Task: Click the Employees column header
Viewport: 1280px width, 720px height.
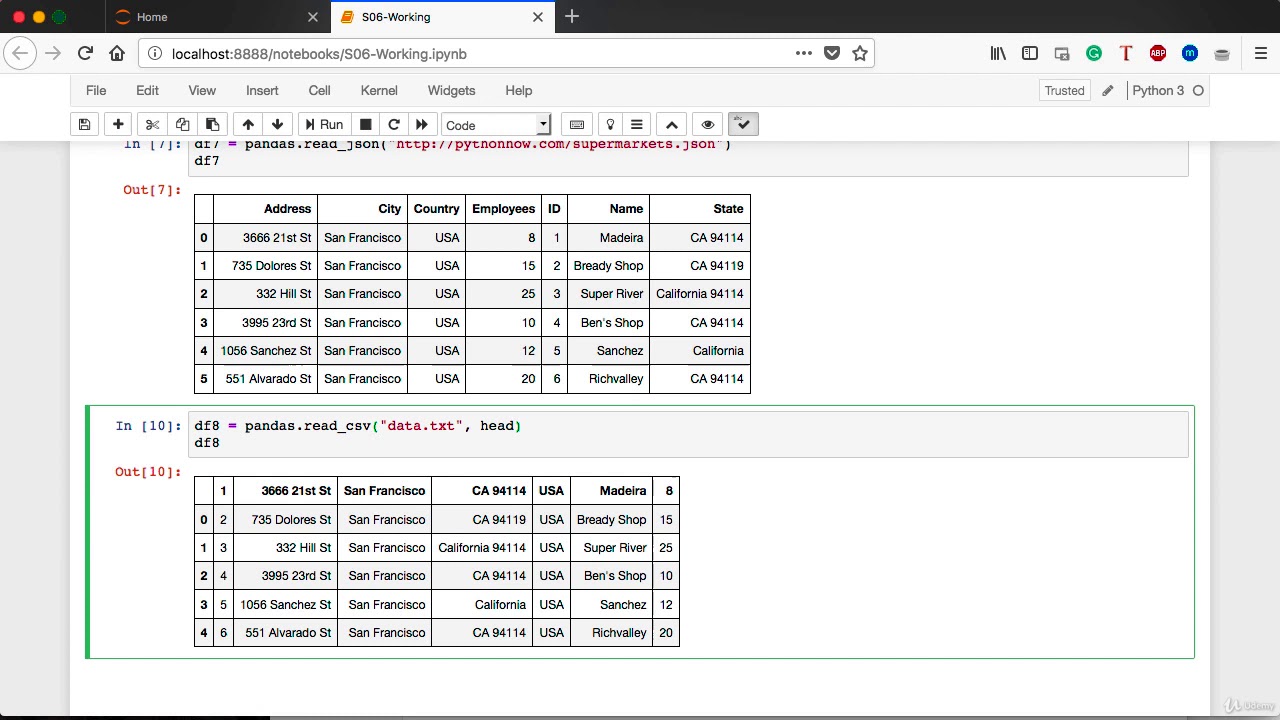Action: pyautogui.click(x=503, y=209)
